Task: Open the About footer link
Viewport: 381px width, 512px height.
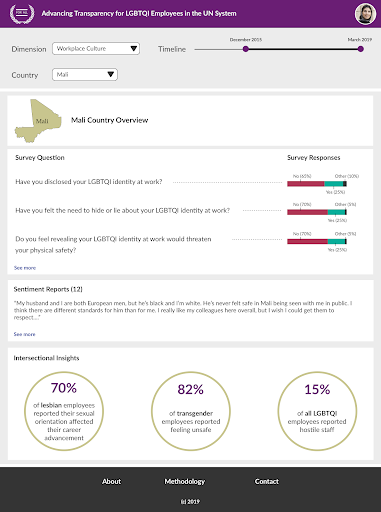Action: tap(111, 481)
